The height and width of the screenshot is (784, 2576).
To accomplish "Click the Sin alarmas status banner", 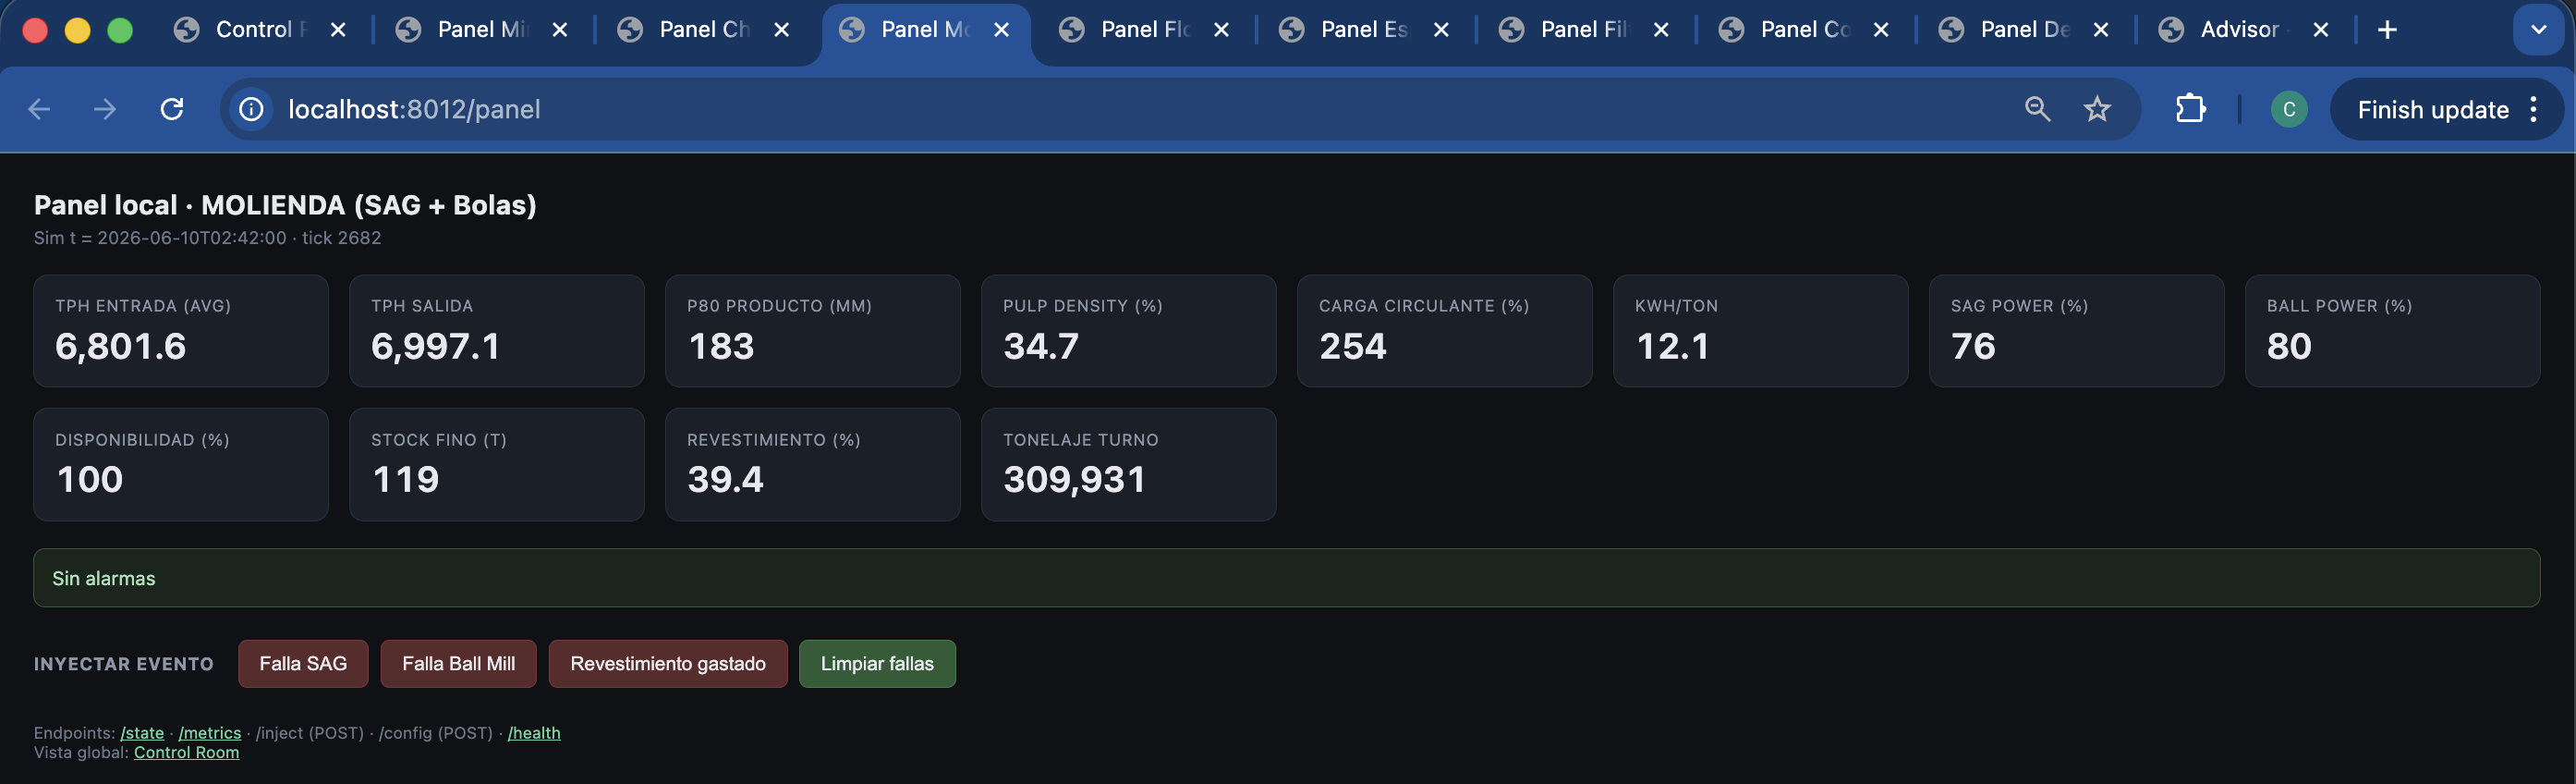I will [1286, 578].
